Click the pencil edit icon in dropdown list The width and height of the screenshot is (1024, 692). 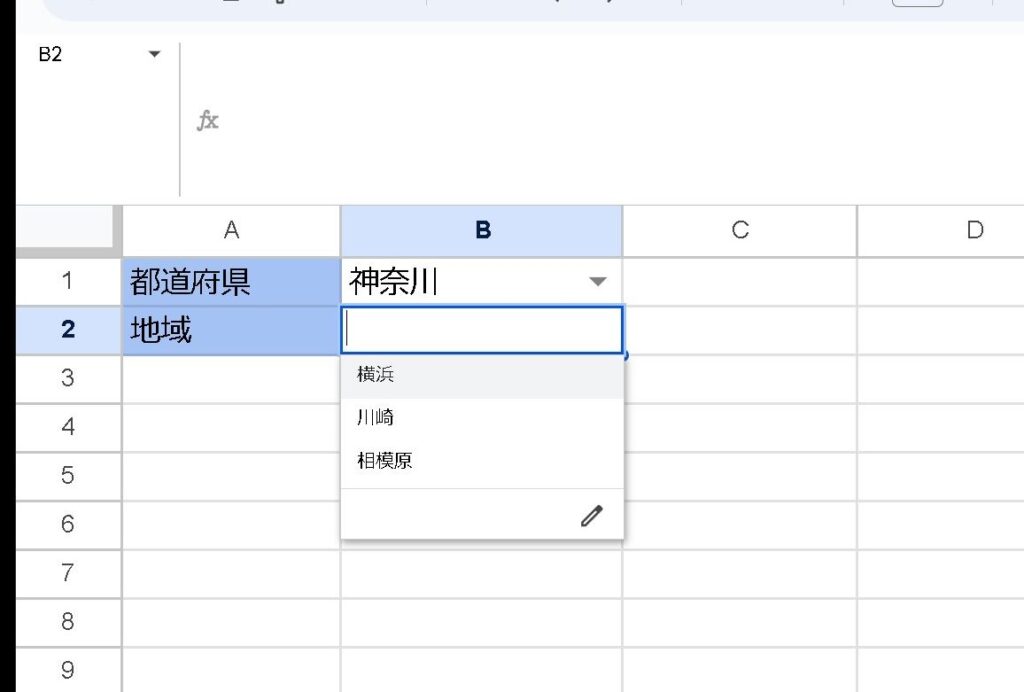[592, 516]
